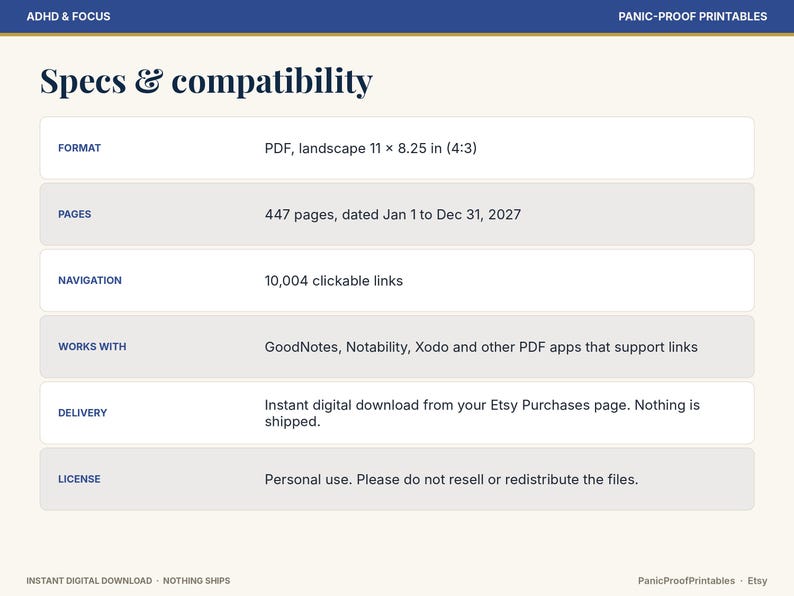This screenshot has width=794, height=596.
Task: Click the Personal use license text
Action: click(x=451, y=479)
